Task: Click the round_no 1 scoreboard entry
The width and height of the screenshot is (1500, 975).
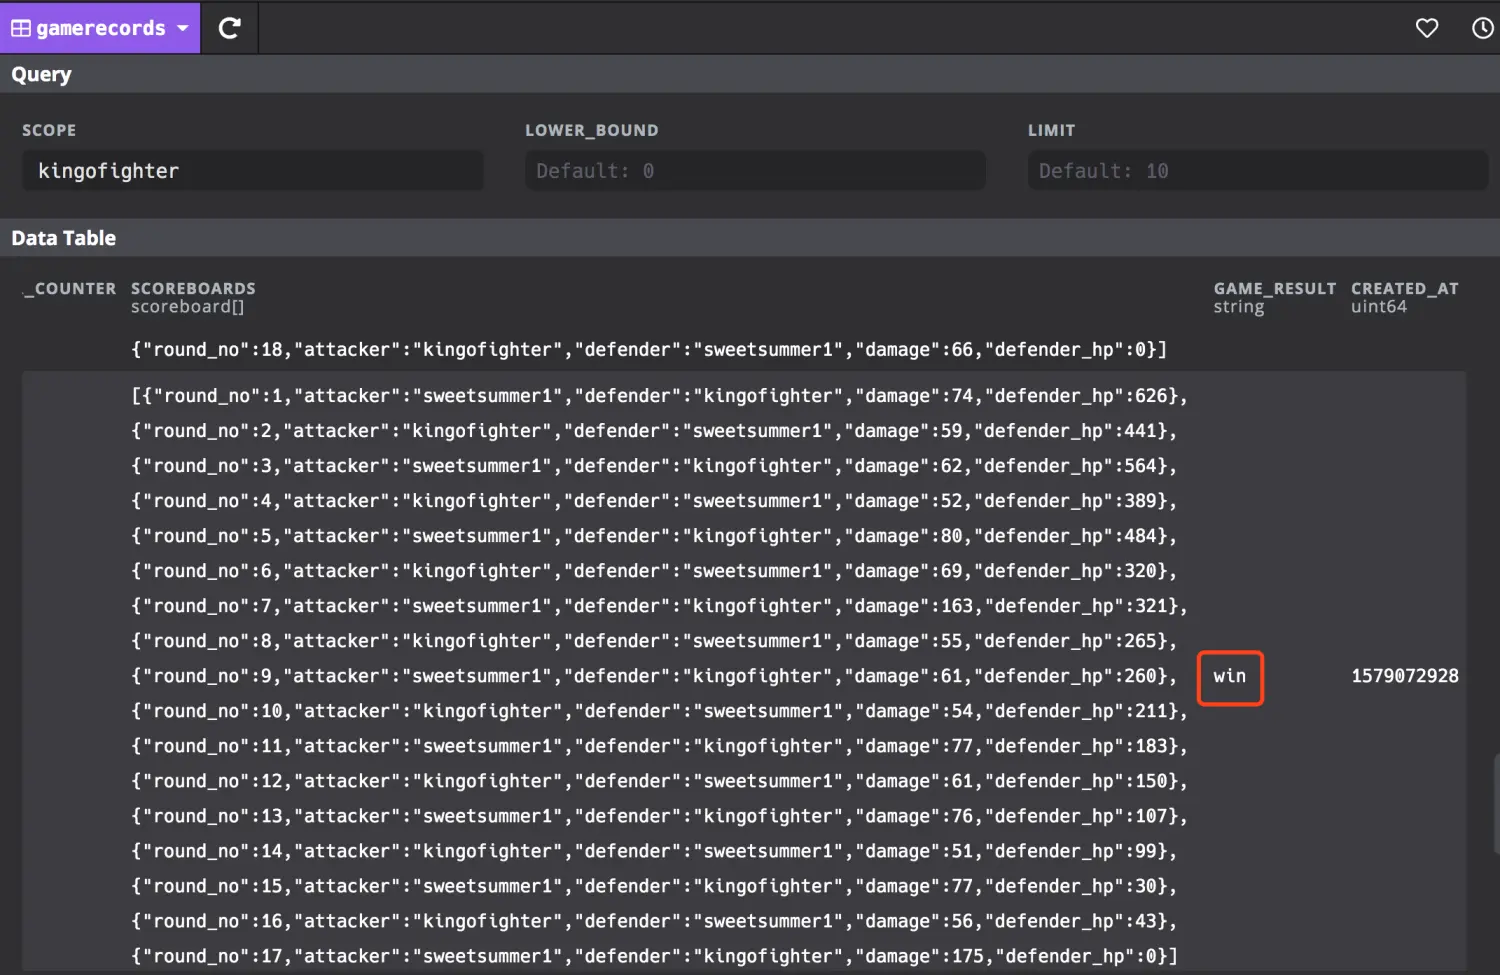Action: (x=658, y=396)
